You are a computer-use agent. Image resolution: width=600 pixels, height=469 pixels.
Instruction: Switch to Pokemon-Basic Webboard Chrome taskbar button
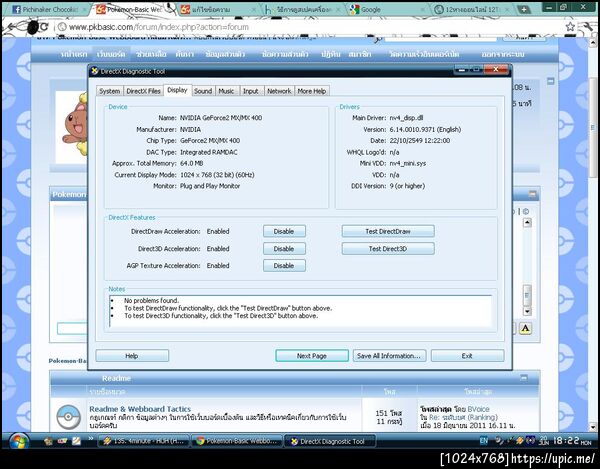[x=237, y=441]
